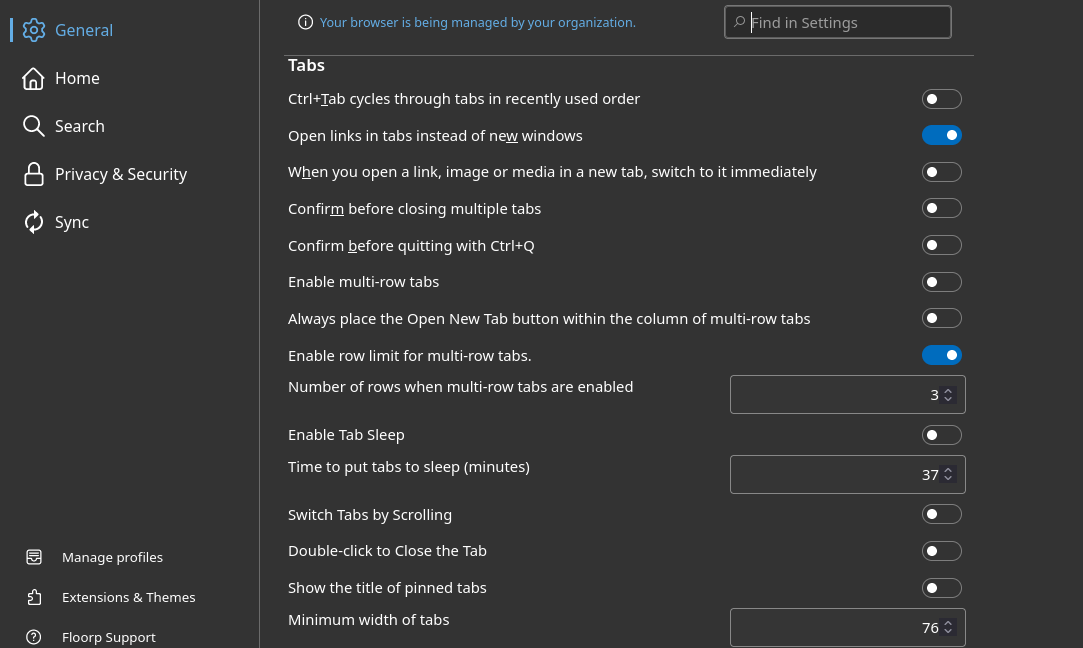Screen dimensions: 1083x648
Task: Enable multi-row tabs toggle
Action: (x=941, y=282)
